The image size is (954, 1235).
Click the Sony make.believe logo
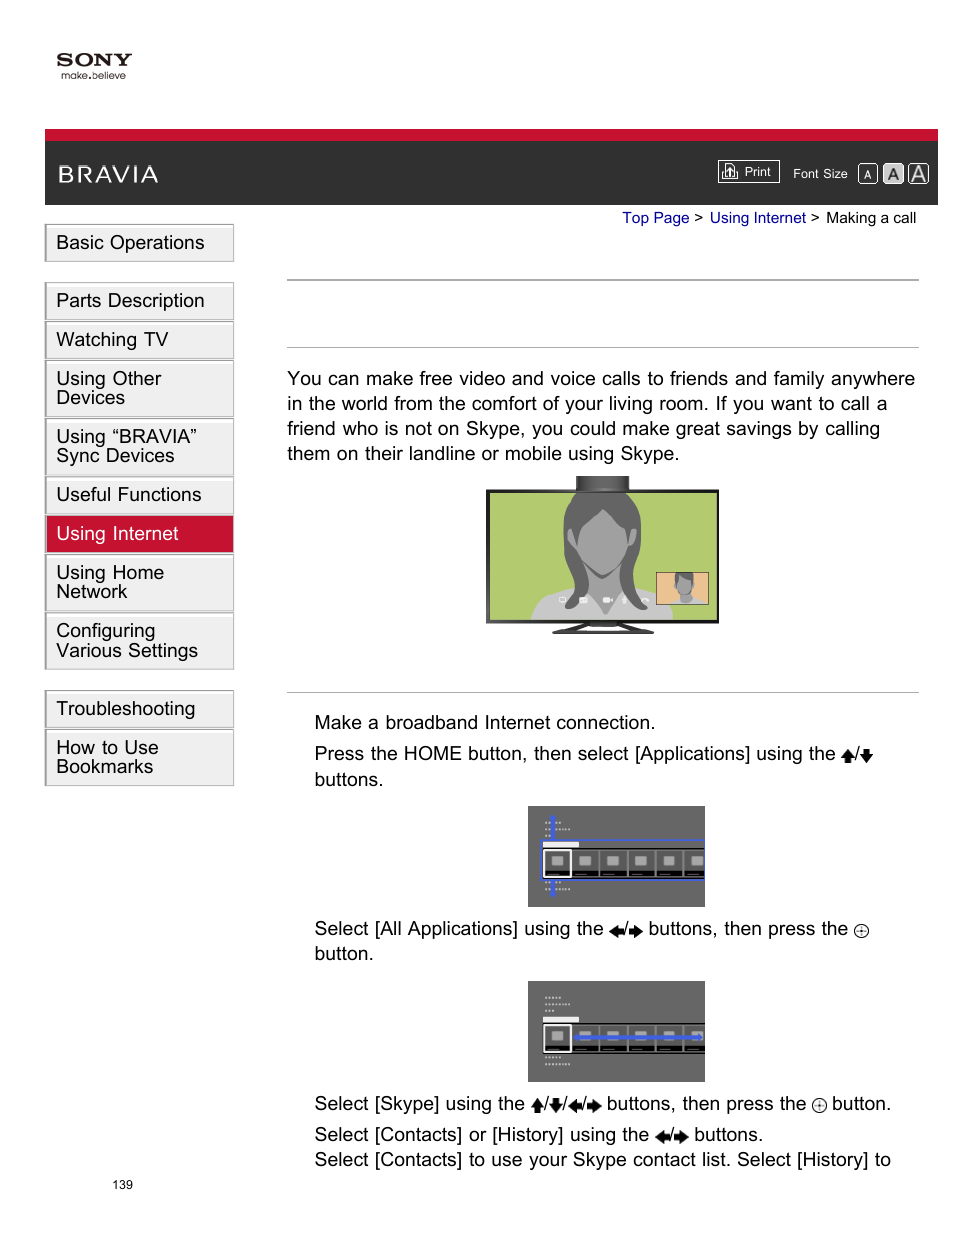(x=94, y=66)
